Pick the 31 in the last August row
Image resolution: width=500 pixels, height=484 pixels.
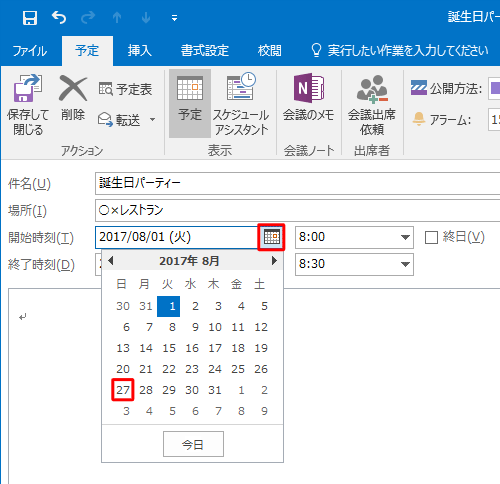(215, 390)
